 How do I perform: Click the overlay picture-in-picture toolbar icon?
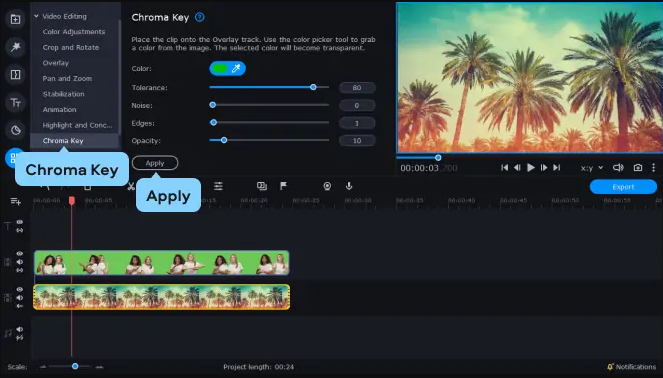click(262, 186)
